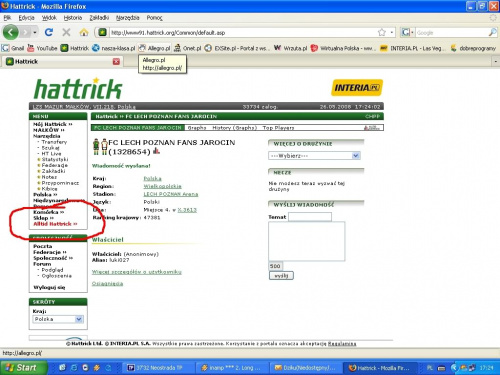Image resolution: width=500 pixels, height=375 pixels.
Task: Click the wyślij send button
Action: pyautogui.click(x=281, y=276)
